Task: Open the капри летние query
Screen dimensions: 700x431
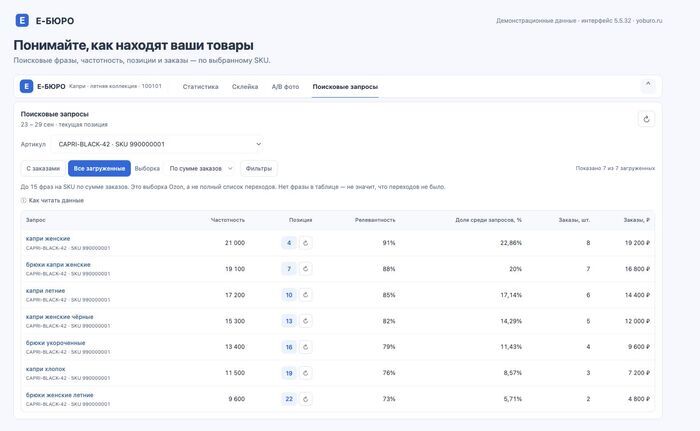Action: point(46,291)
